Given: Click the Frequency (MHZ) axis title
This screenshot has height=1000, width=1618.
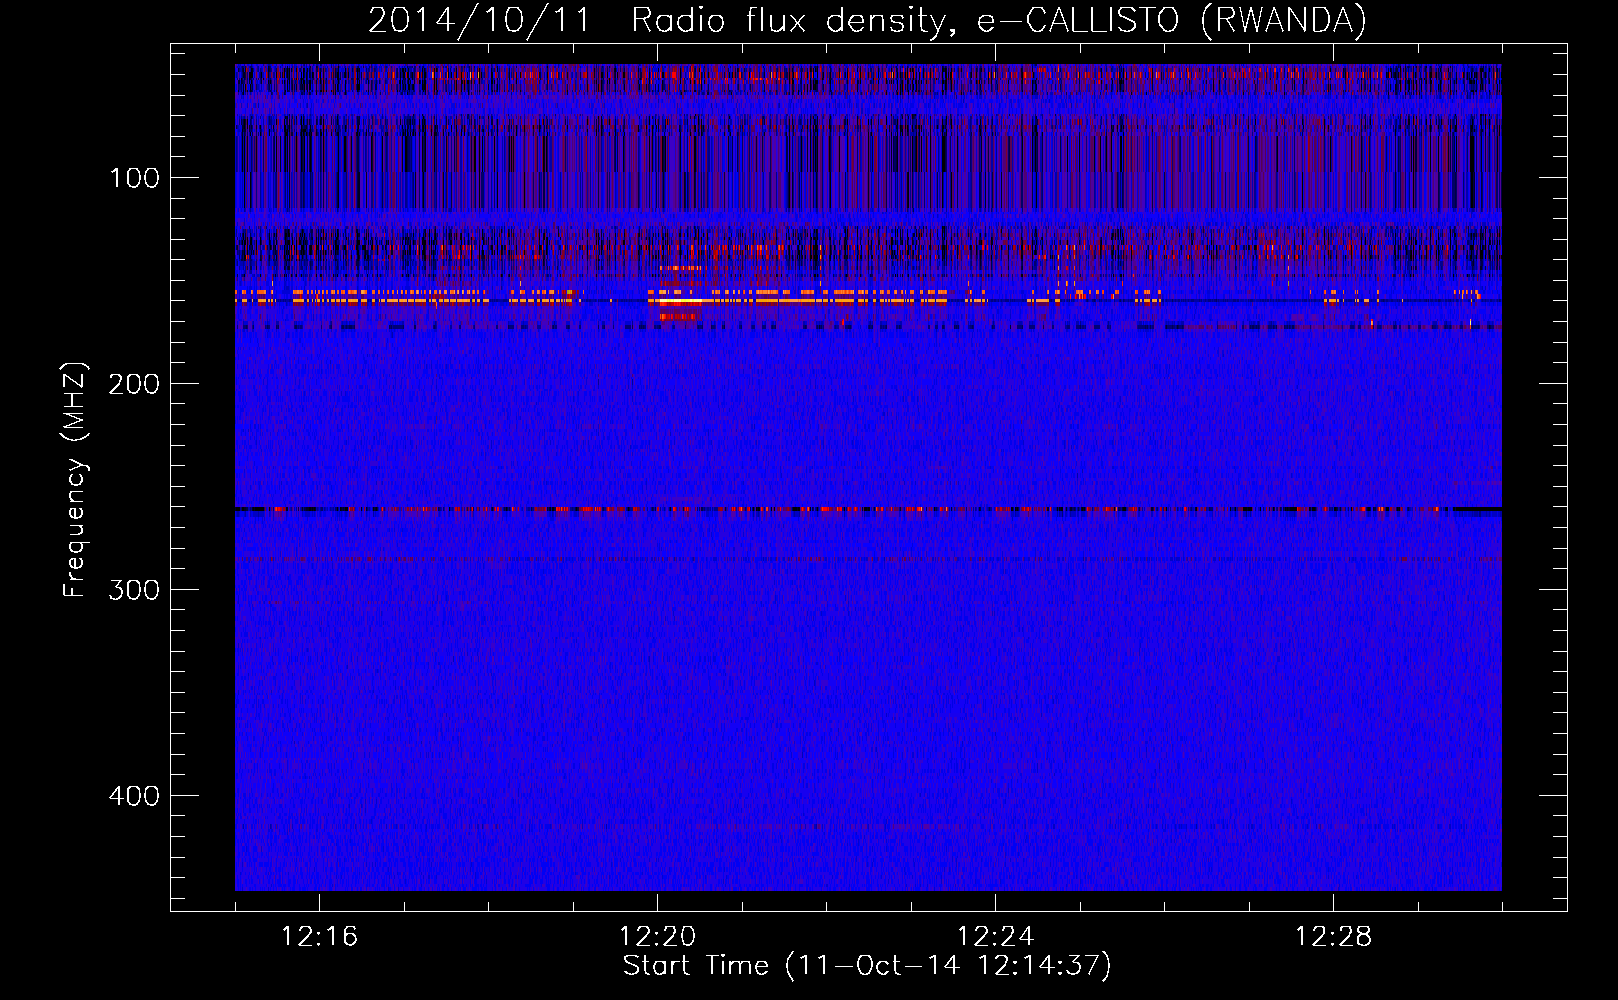Looking at the screenshot, I should coord(76,479).
